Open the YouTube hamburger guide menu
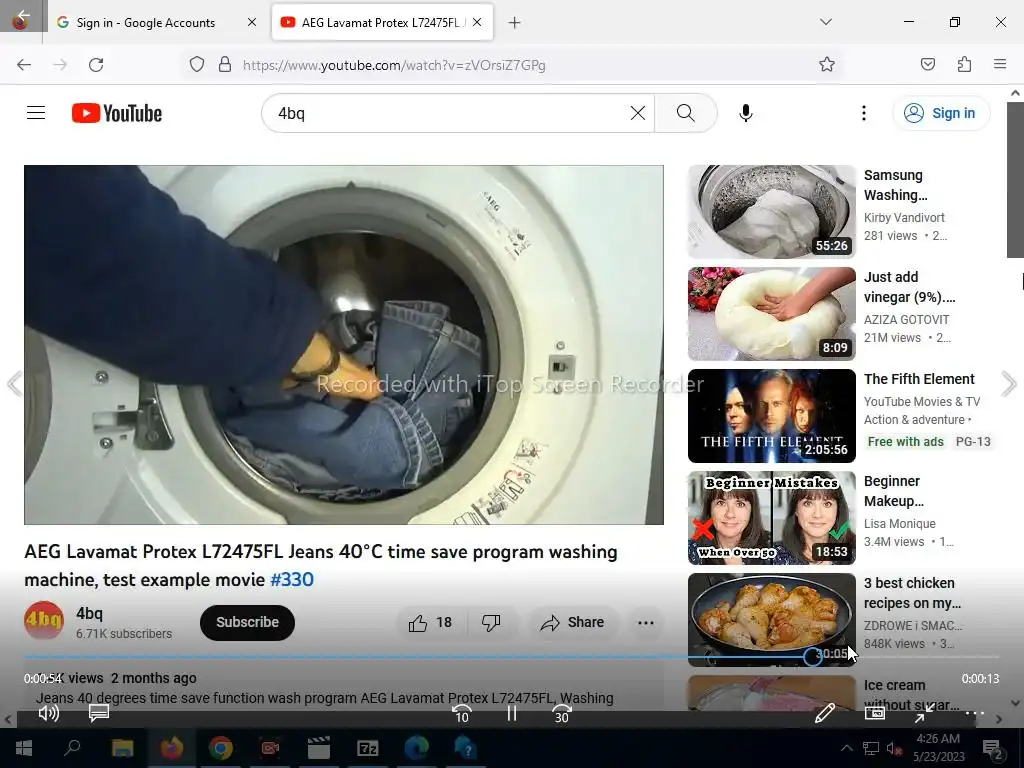This screenshot has width=1024, height=768. point(36,113)
